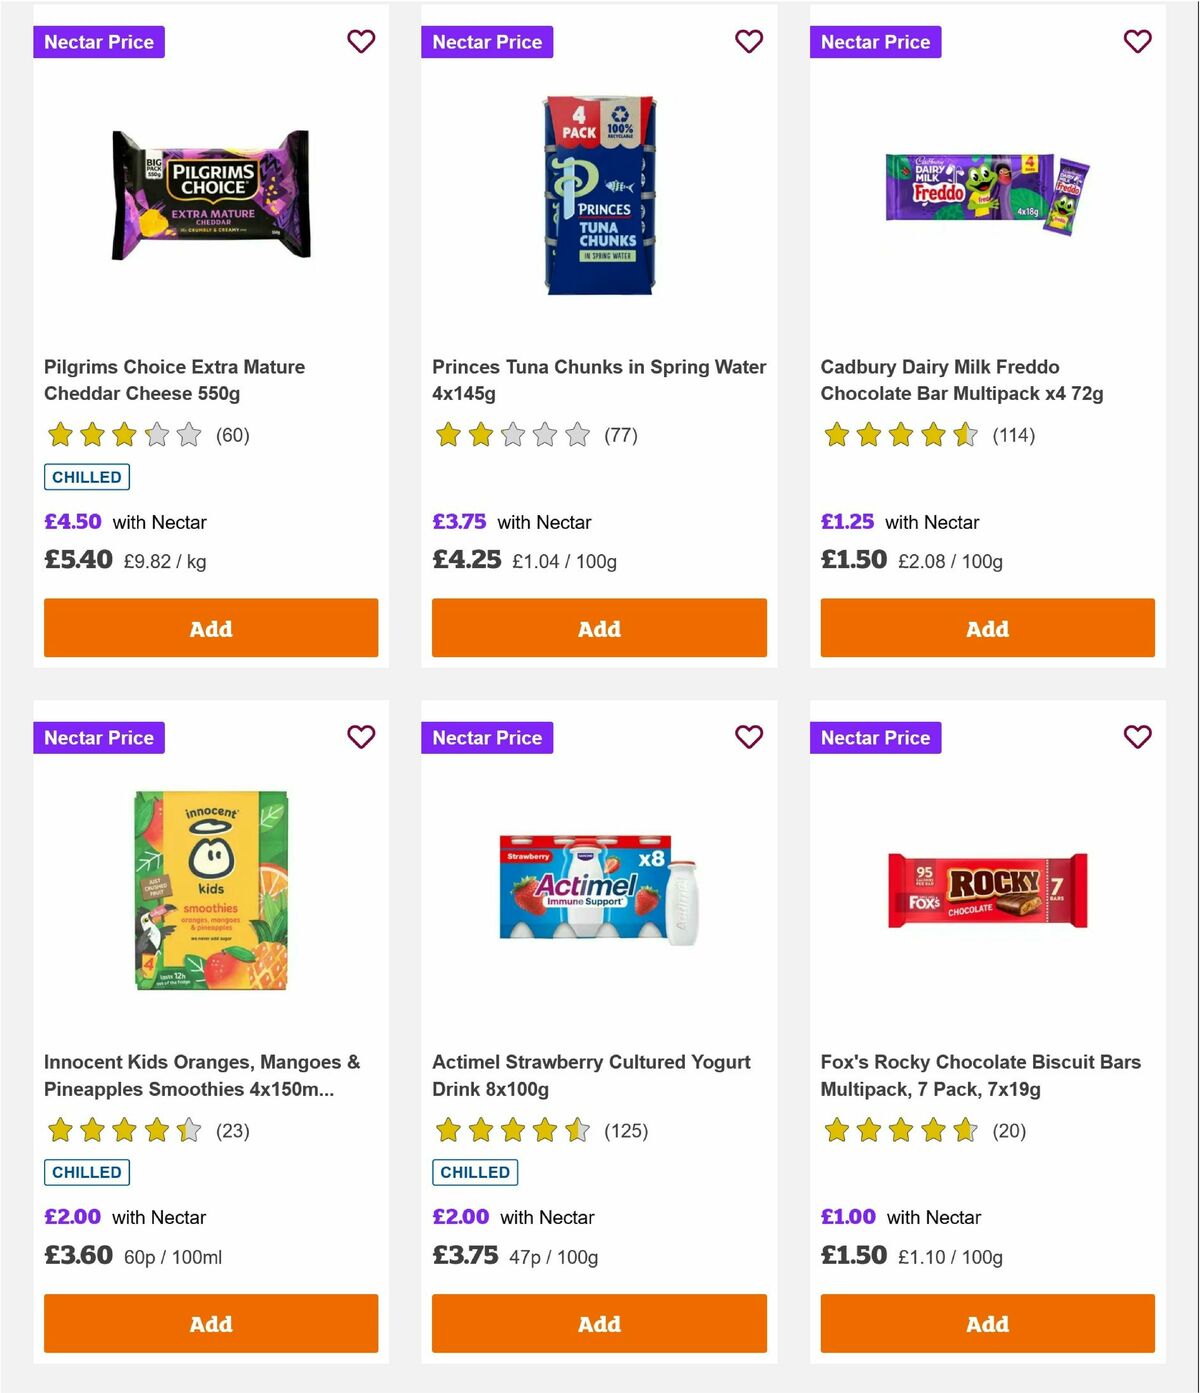
Task: Click the heart icon on Fox's Rocky Biscuit Bars
Action: click(x=1137, y=737)
